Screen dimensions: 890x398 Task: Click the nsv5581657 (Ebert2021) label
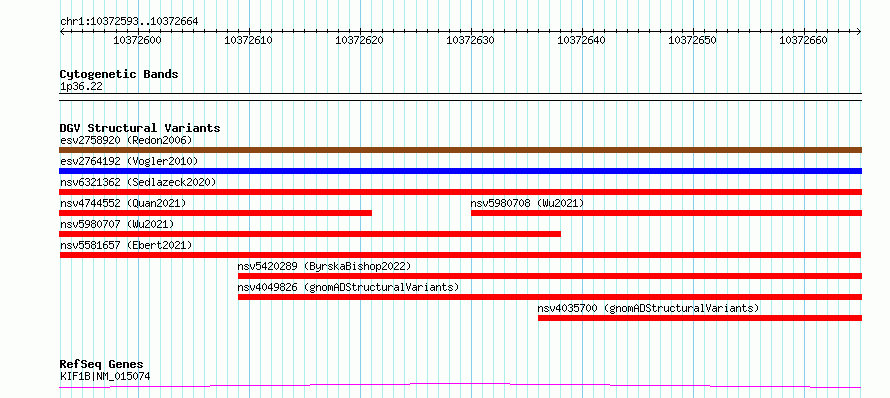click(x=126, y=245)
